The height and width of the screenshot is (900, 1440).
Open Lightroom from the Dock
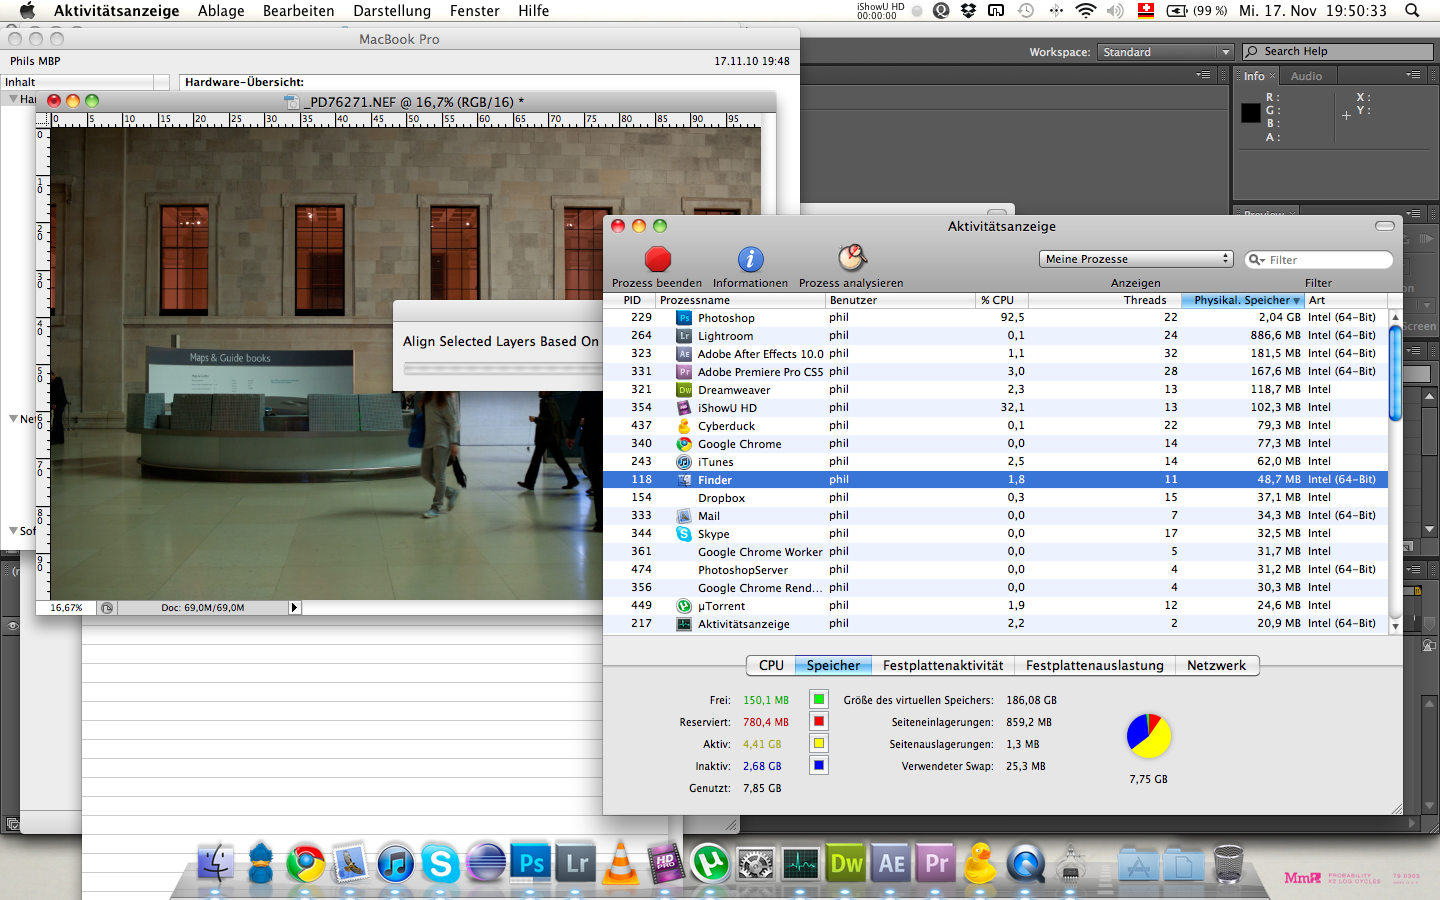tap(577, 863)
